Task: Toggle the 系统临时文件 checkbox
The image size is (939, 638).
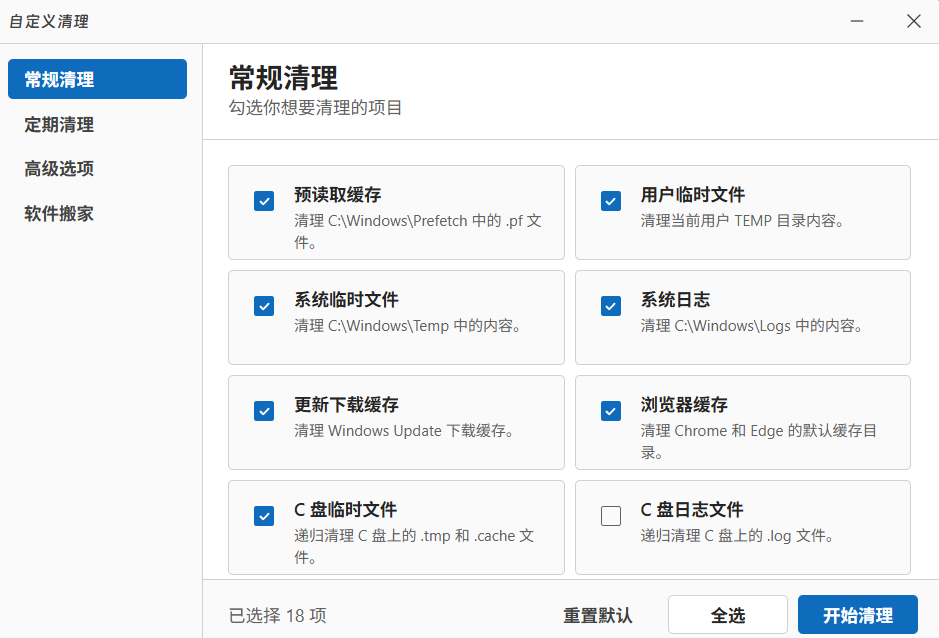Action: (x=263, y=306)
